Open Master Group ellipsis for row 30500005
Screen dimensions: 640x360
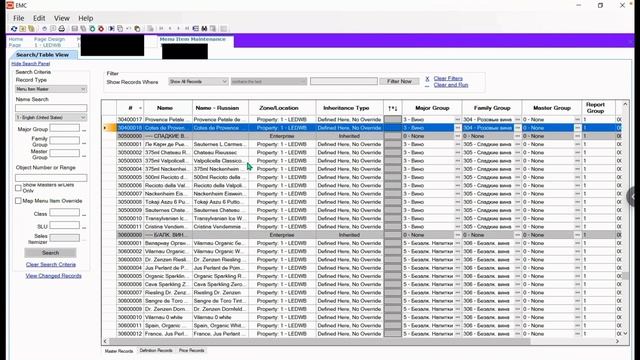pos(577,177)
